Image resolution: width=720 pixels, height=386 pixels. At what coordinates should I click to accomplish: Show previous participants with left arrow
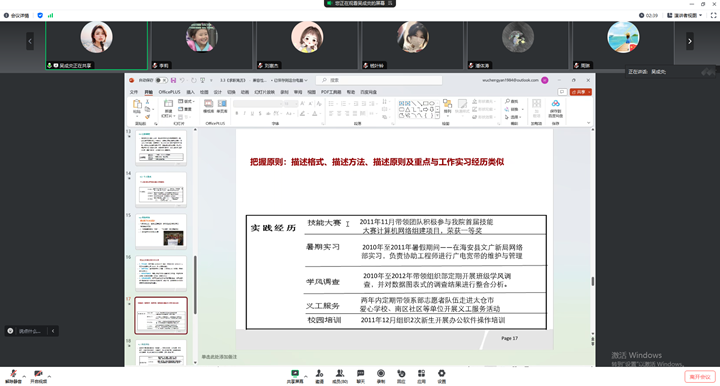30,41
